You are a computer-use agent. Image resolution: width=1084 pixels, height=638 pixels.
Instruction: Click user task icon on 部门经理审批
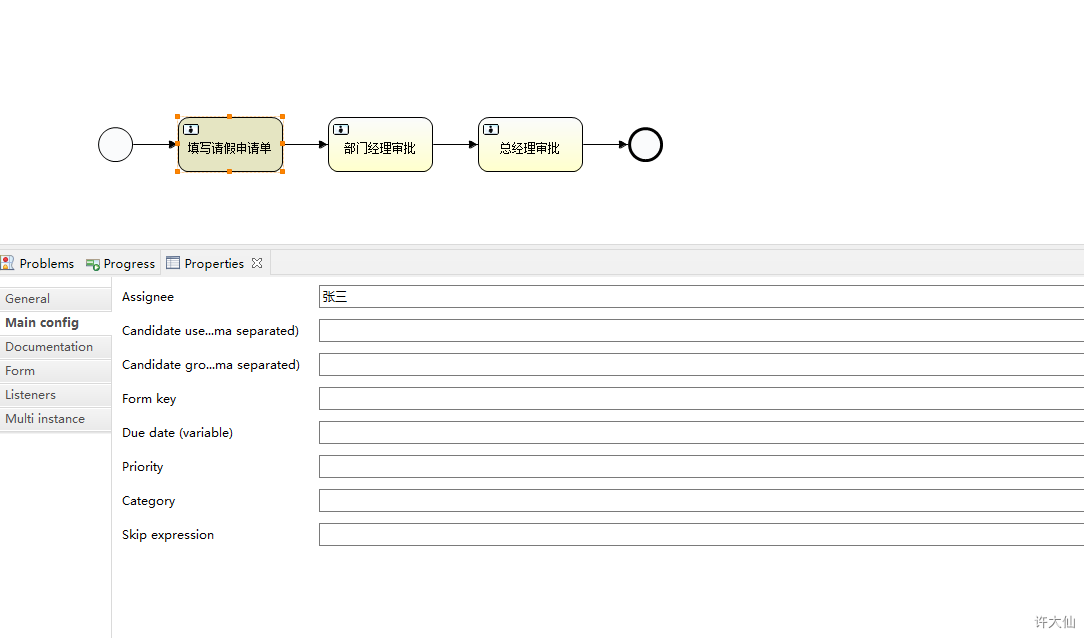click(341, 129)
